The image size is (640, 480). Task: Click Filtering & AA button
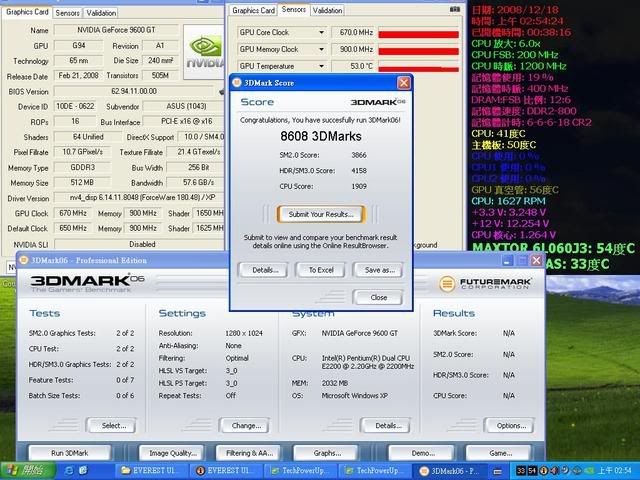click(249, 453)
